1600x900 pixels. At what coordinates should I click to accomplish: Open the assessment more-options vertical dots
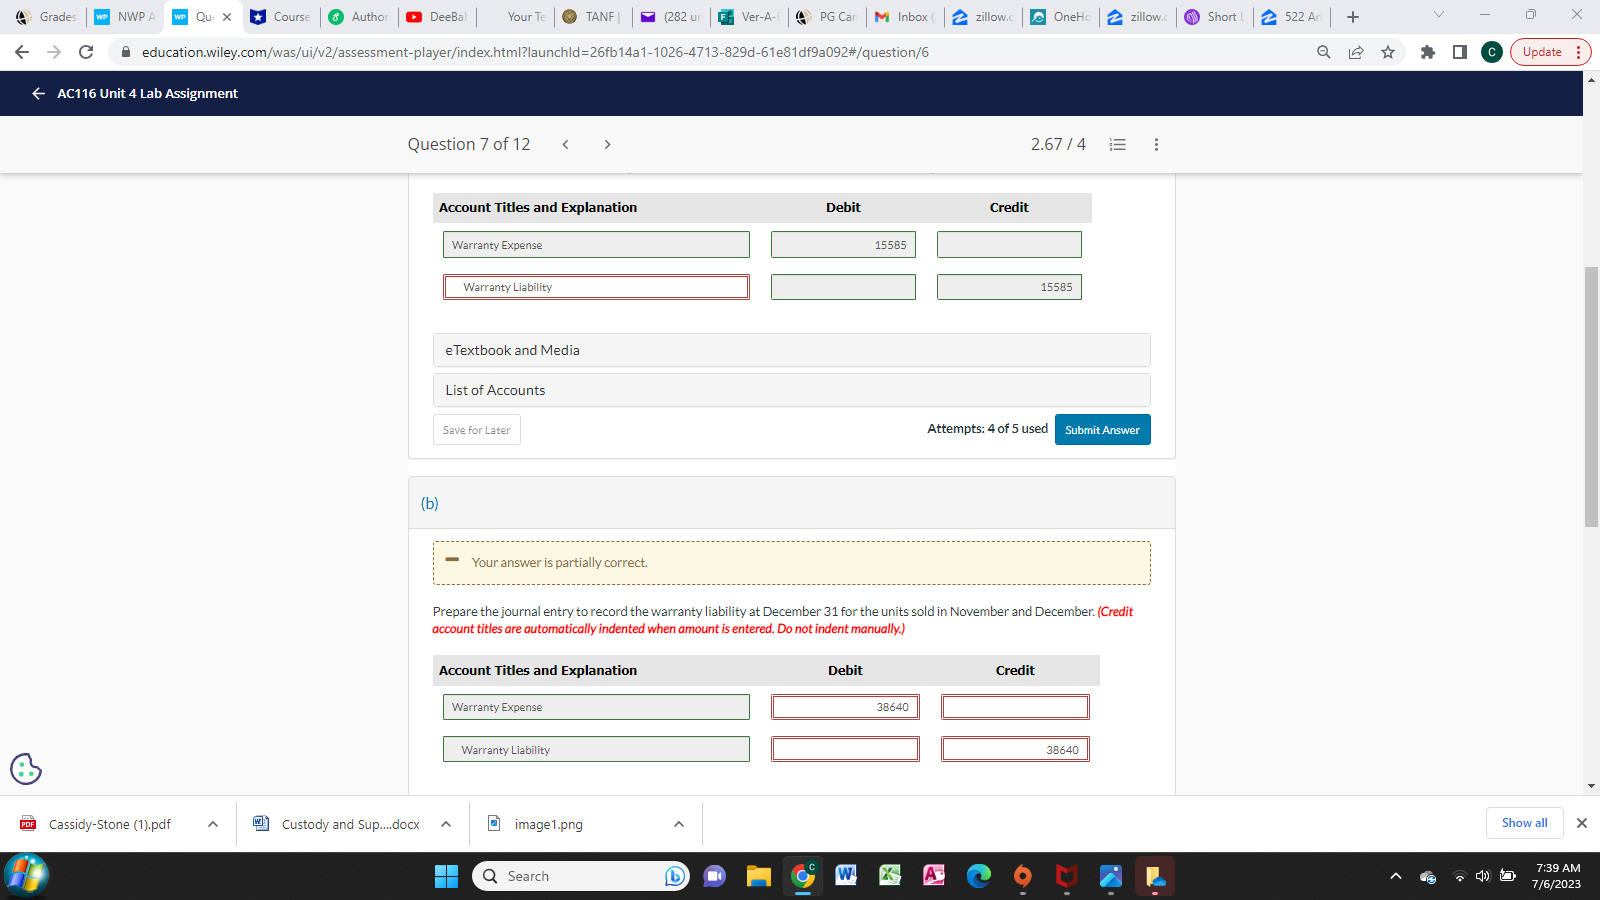[1156, 144]
